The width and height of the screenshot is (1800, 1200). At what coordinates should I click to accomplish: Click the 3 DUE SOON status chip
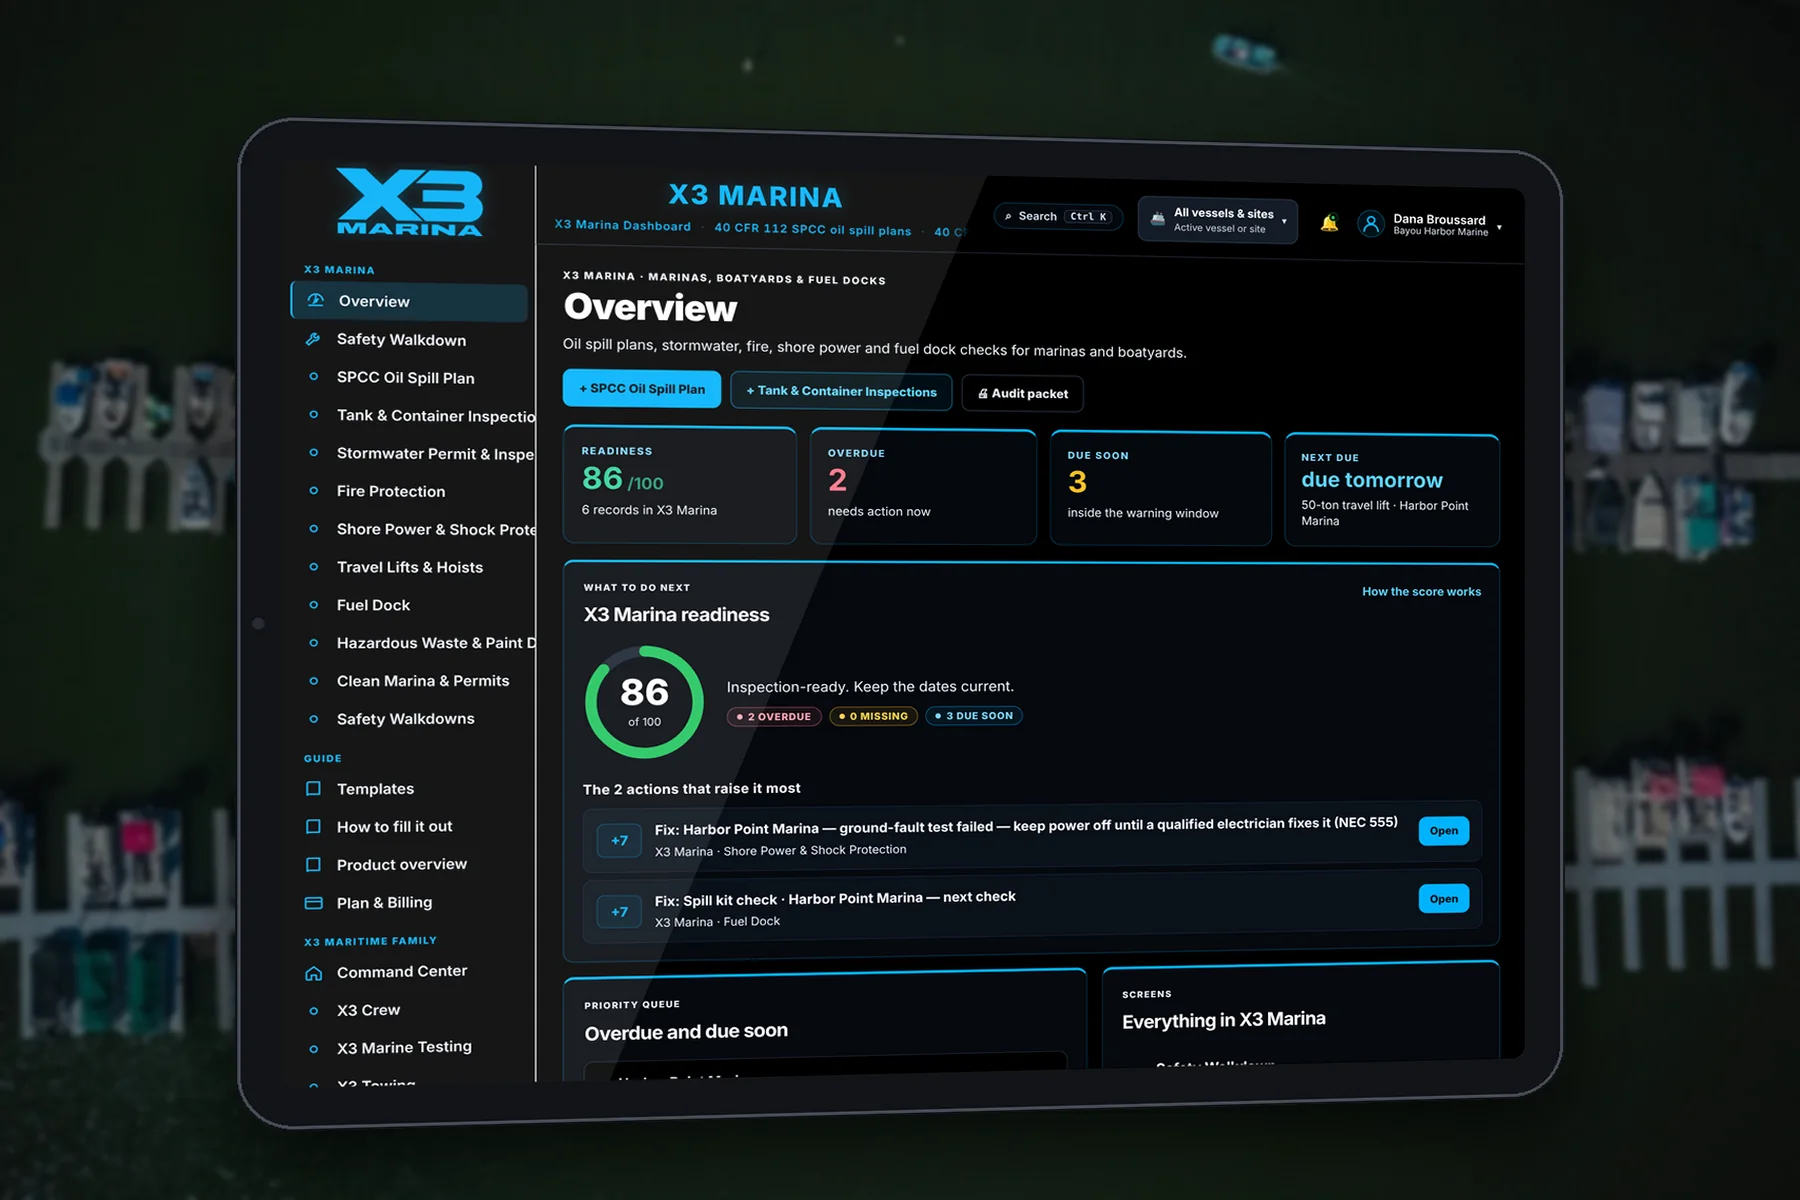click(x=974, y=716)
